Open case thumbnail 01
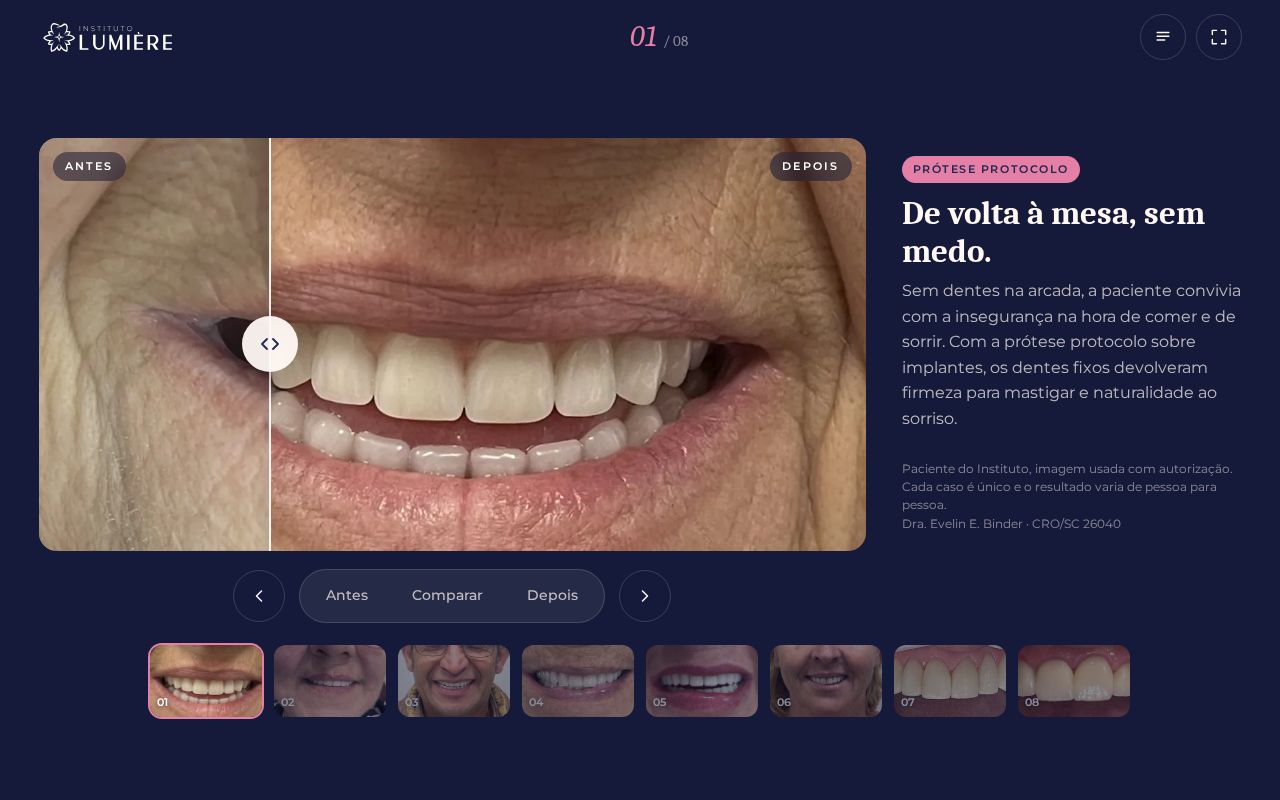Viewport: 1280px width, 800px height. pyautogui.click(x=206, y=681)
